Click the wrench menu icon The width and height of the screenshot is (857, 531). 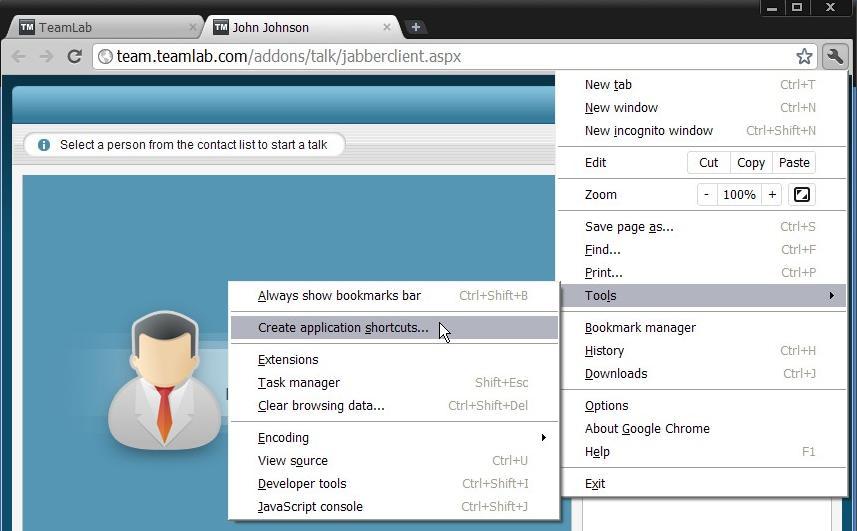835,56
